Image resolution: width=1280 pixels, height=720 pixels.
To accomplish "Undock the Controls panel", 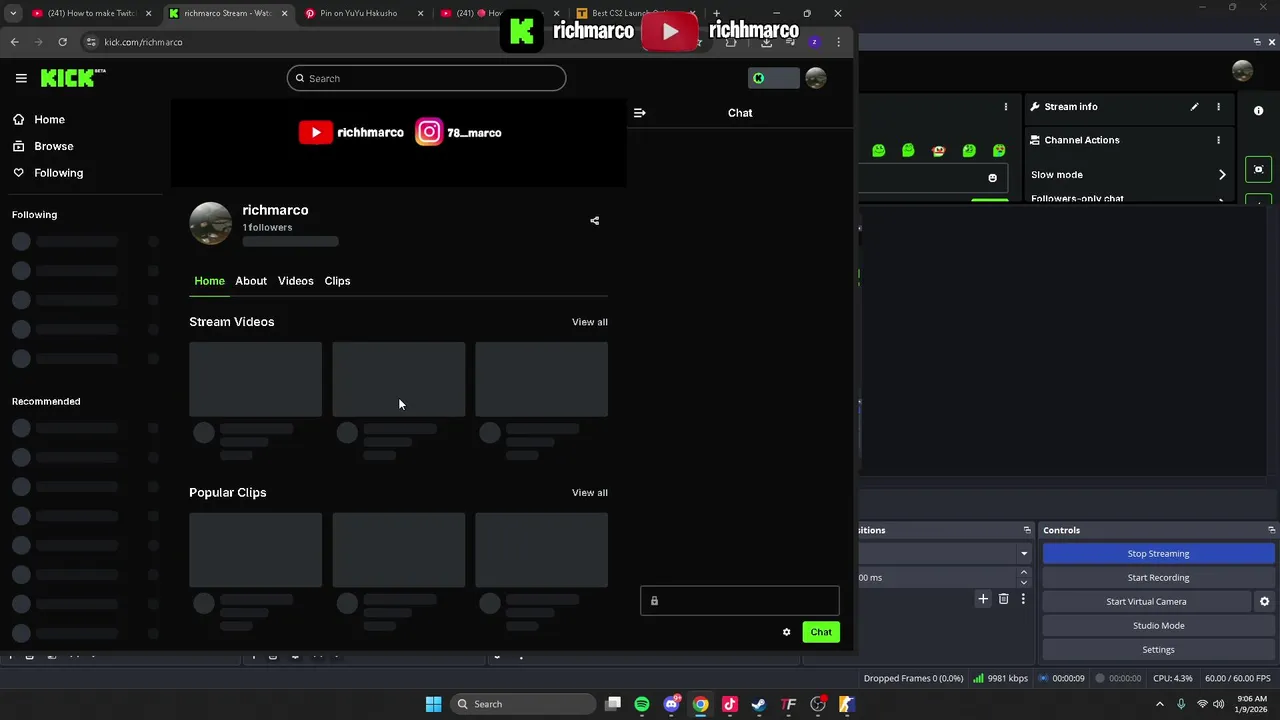I will (x=1271, y=530).
